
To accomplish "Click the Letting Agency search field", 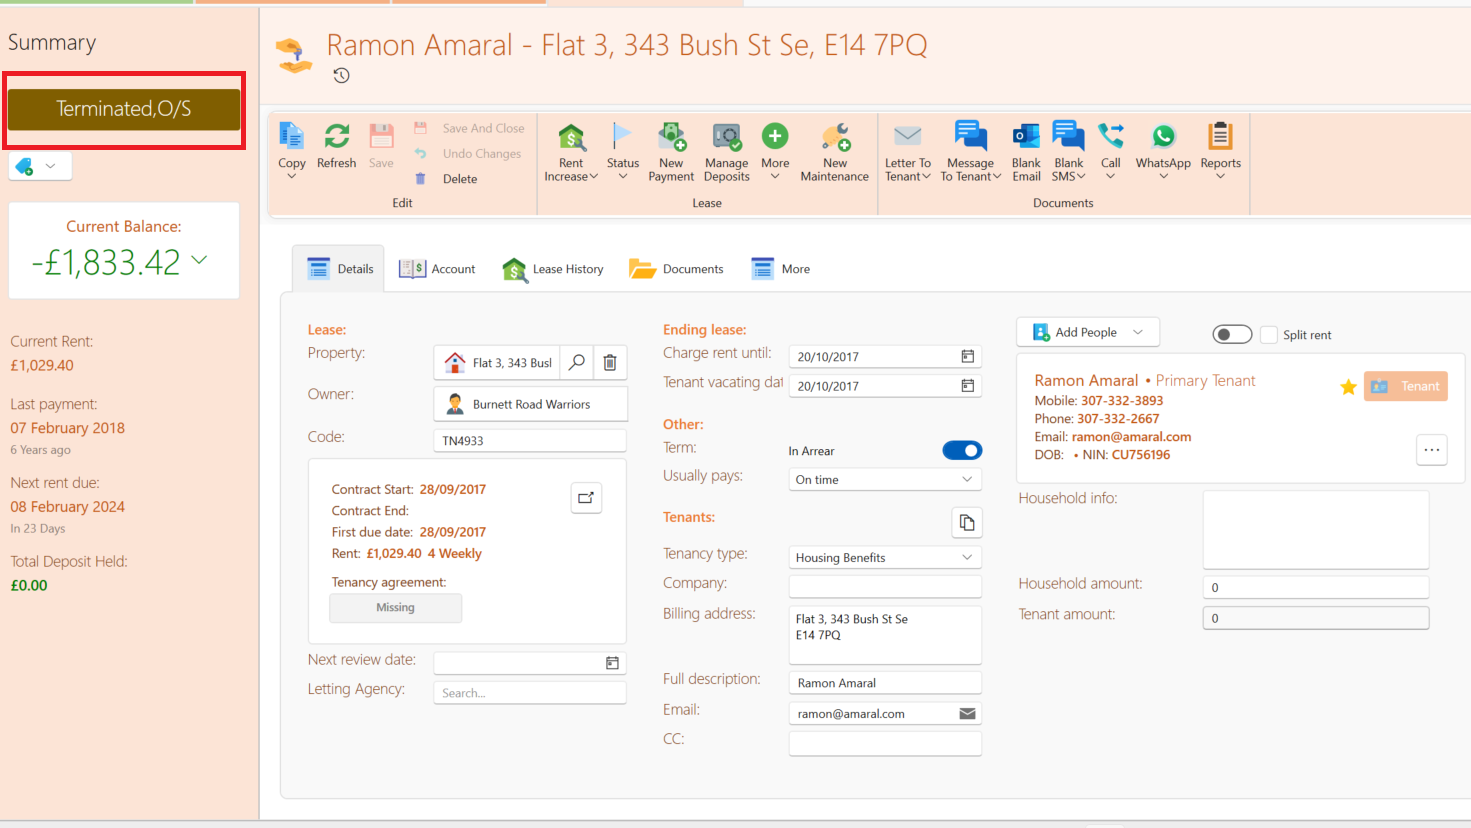I will pos(530,693).
